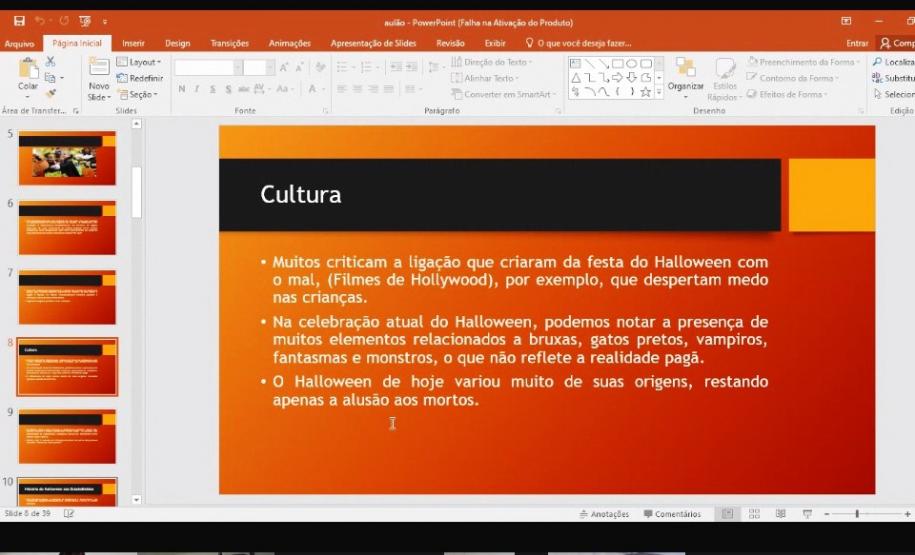
Task: Open the Layout dropdown
Action: [139, 62]
